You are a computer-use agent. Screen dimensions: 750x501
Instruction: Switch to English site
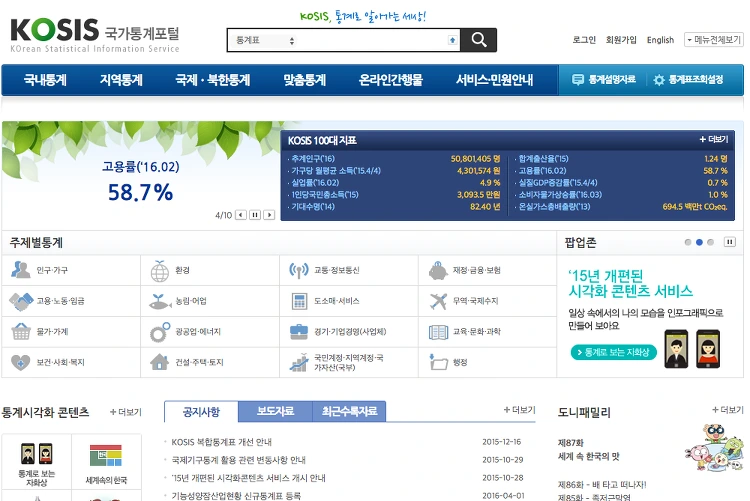pyautogui.click(x=660, y=40)
